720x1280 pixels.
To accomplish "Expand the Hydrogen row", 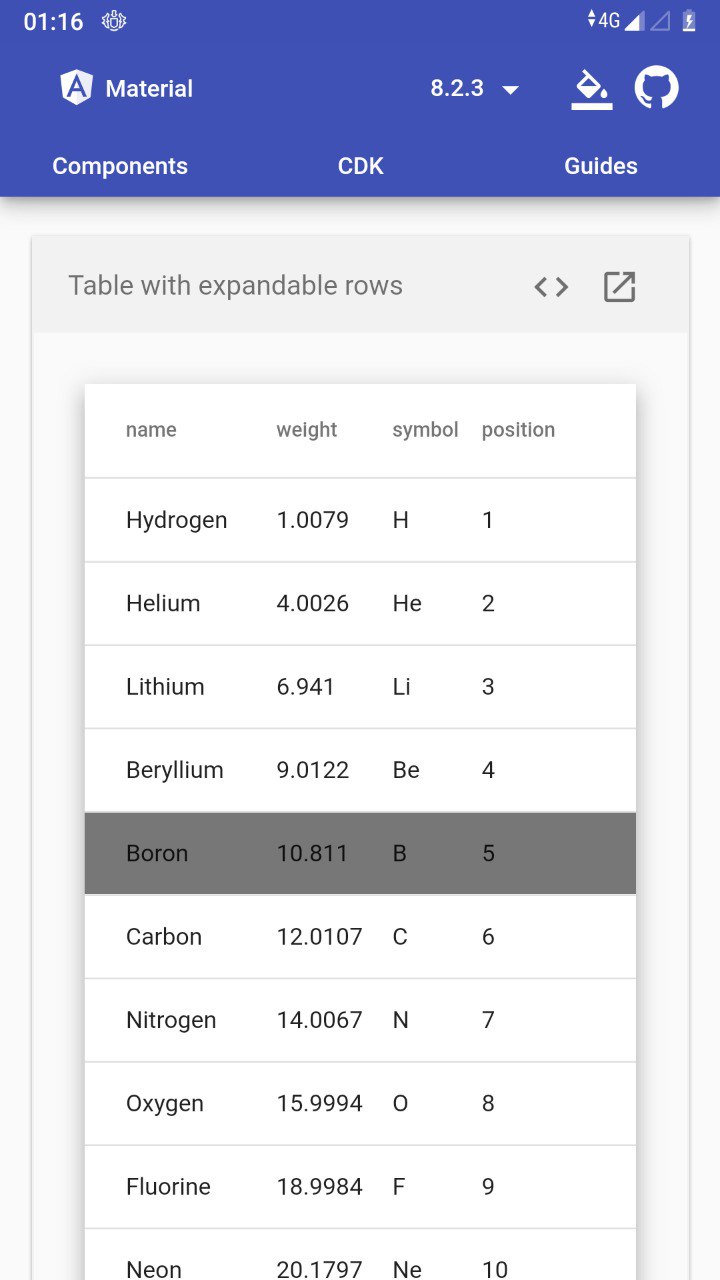I will 360,520.
